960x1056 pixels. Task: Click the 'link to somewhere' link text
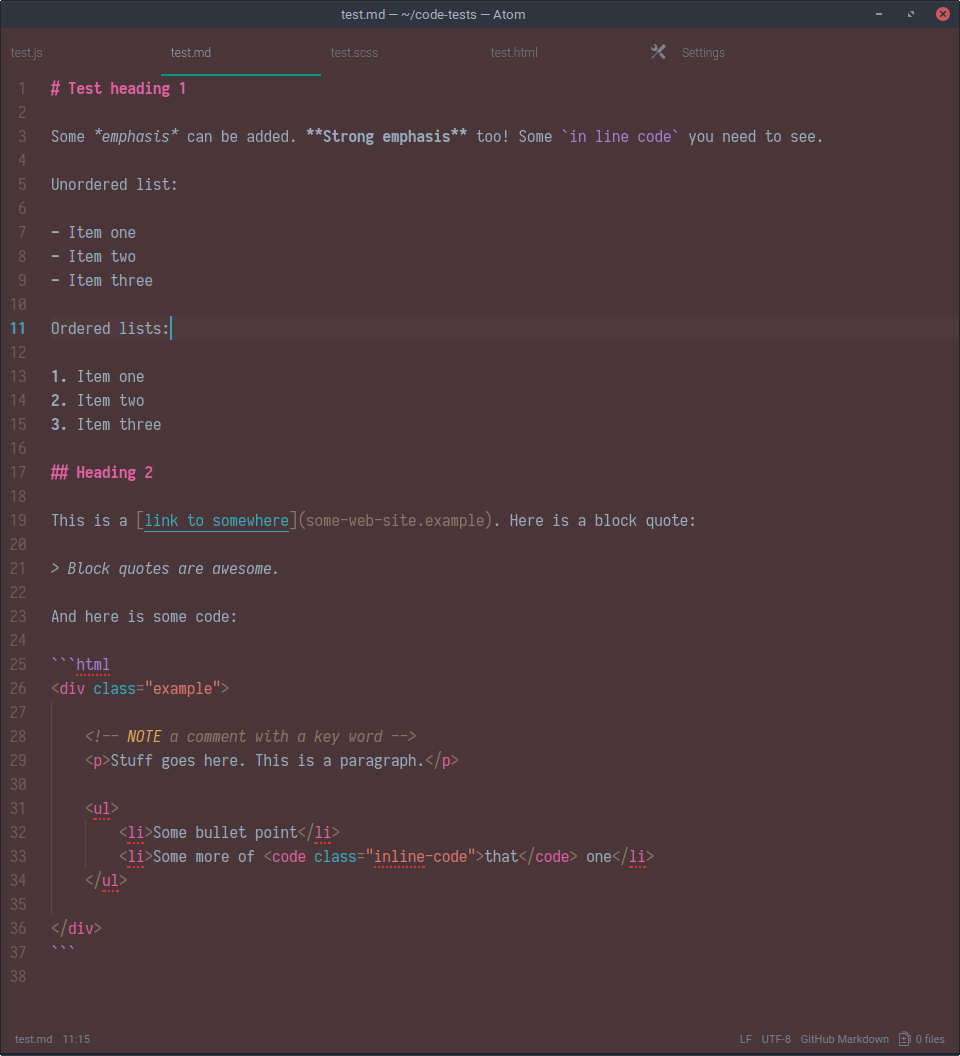[216, 521]
